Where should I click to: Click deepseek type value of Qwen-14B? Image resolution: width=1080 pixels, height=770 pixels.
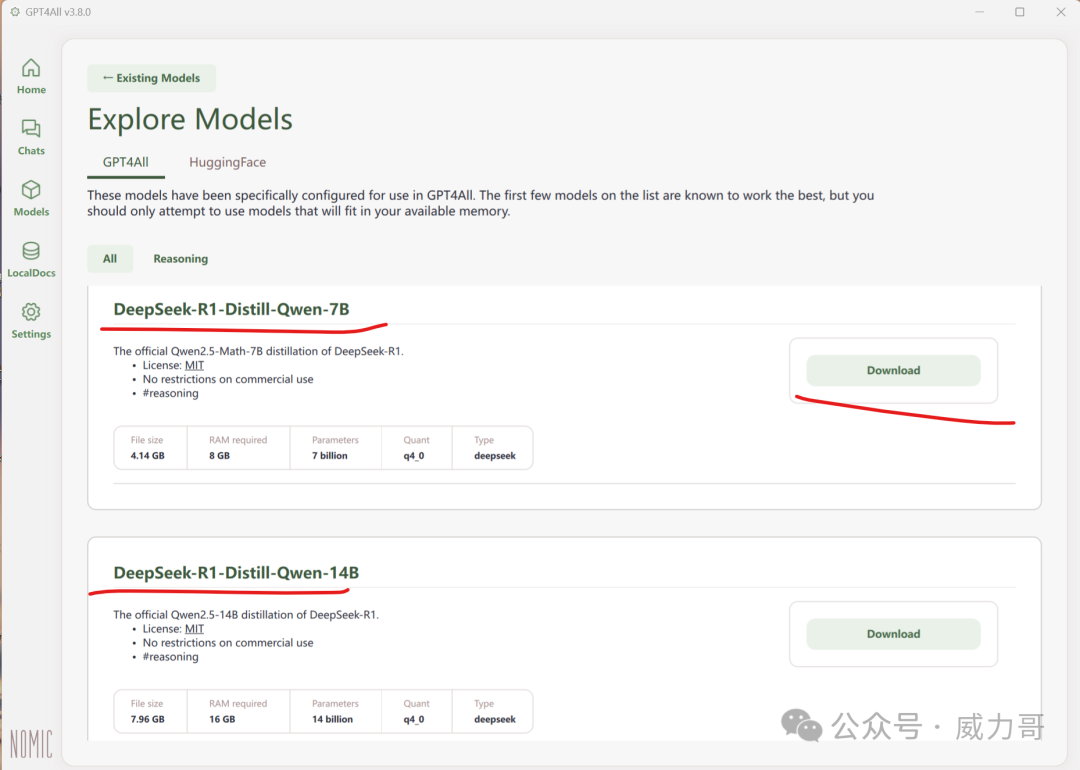(x=495, y=720)
